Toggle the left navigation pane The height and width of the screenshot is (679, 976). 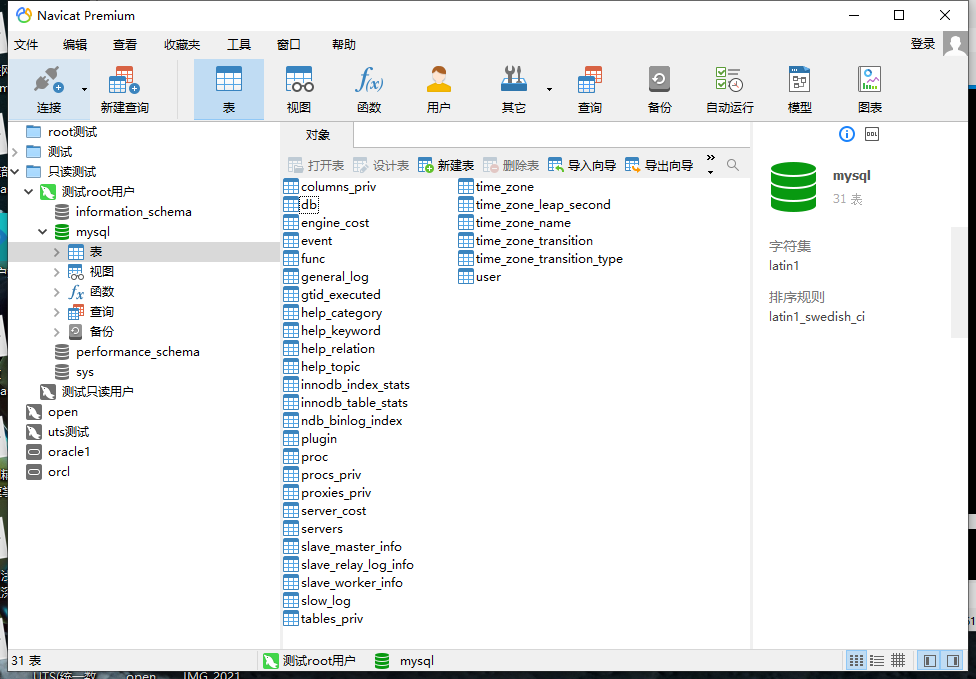coord(930,660)
